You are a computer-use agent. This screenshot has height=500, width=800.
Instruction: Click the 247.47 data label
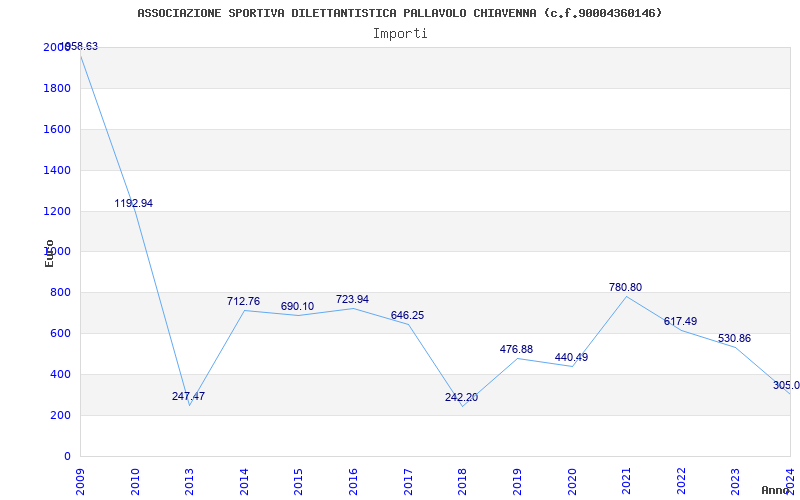point(188,396)
